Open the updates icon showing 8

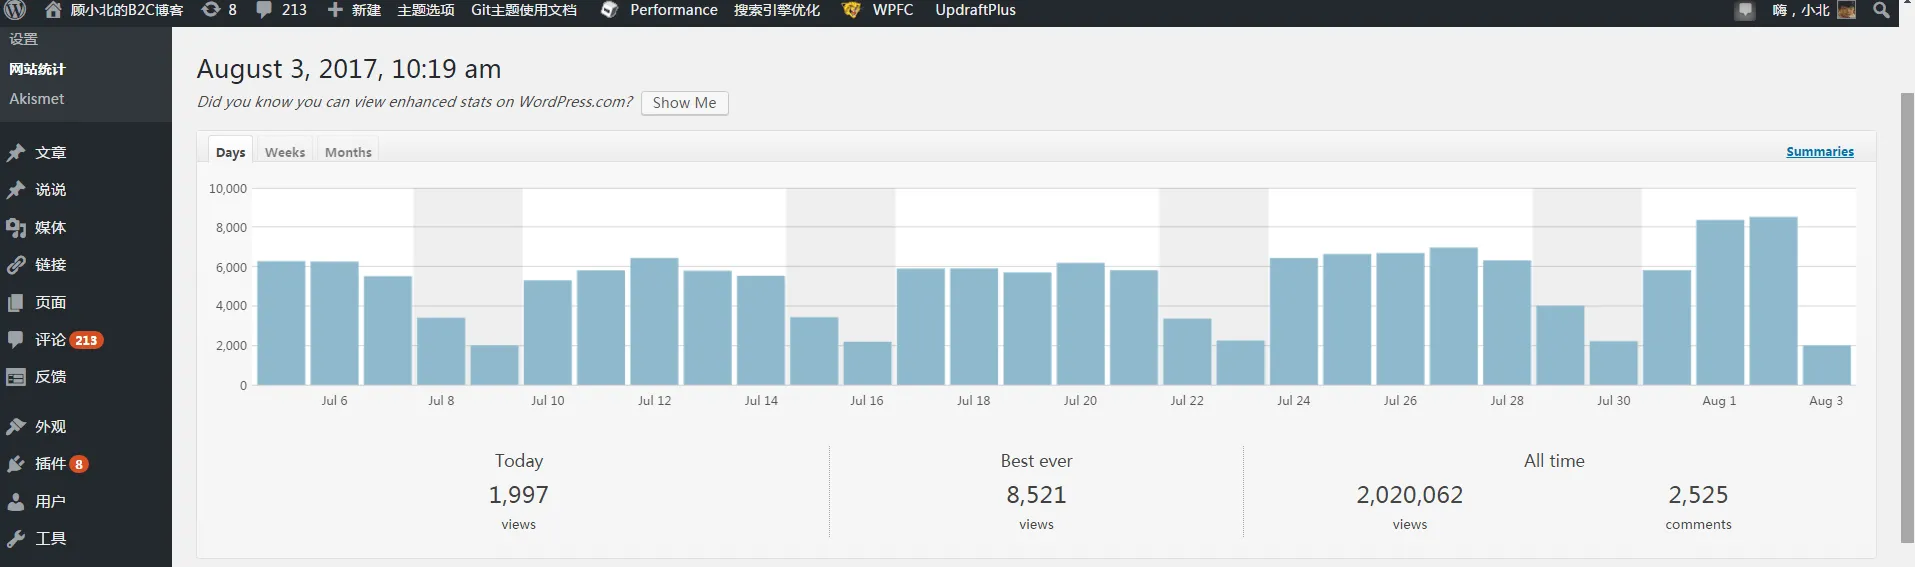coord(211,10)
